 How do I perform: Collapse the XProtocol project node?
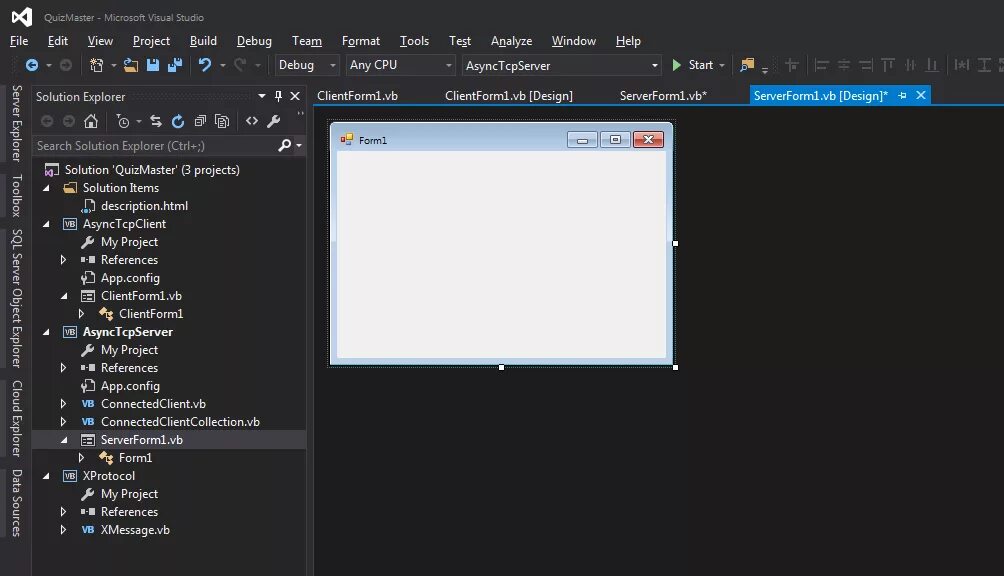[46, 476]
